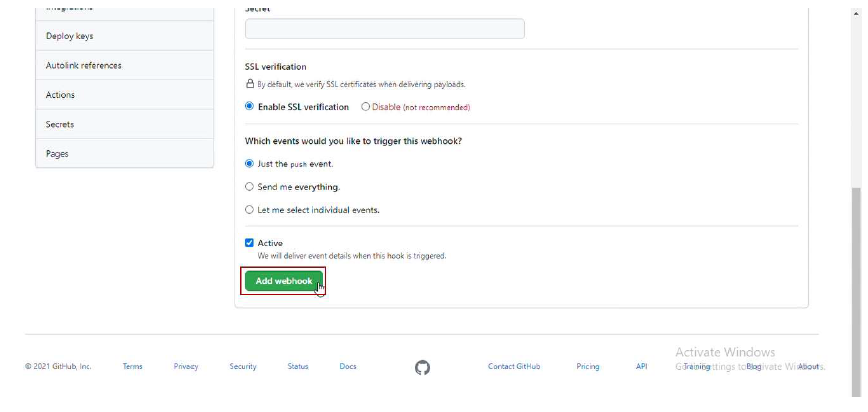The height and width of the screenshot is (412, 868).
Task: Open the Pricing footer link
Action: 588,367
